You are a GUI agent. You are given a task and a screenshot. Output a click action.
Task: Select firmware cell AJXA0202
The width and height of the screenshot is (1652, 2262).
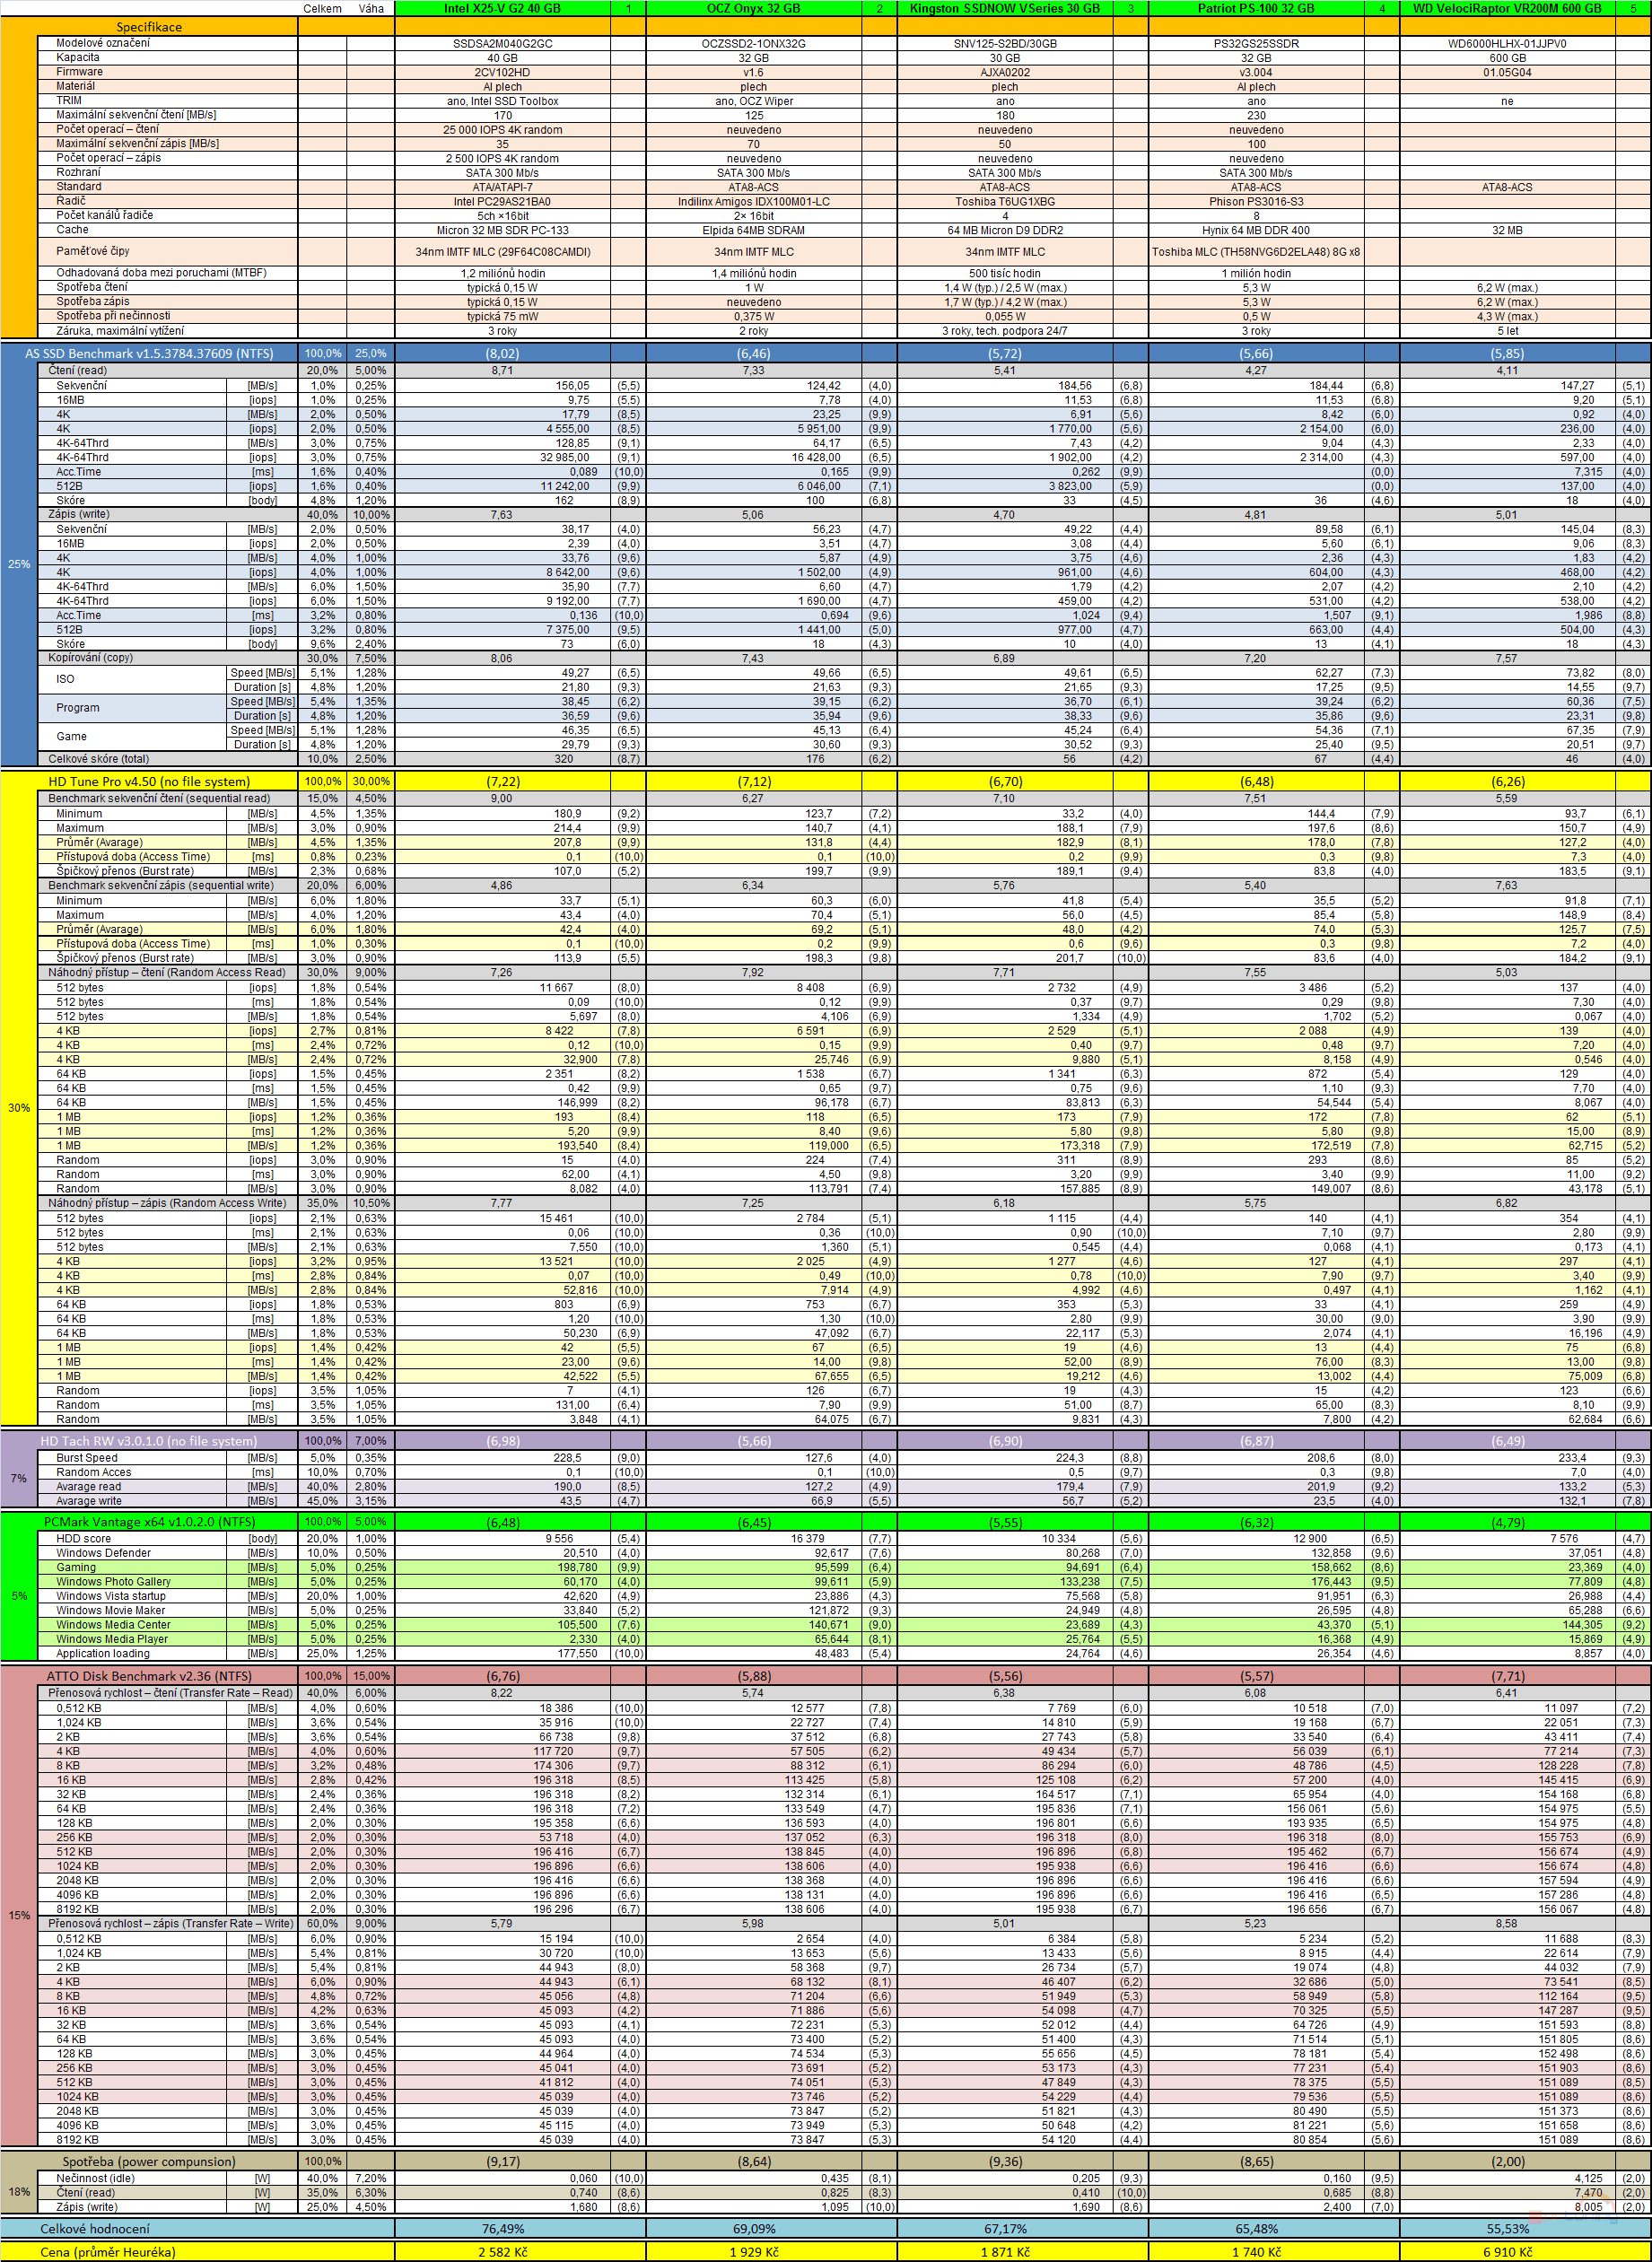tap(1004, 72)
